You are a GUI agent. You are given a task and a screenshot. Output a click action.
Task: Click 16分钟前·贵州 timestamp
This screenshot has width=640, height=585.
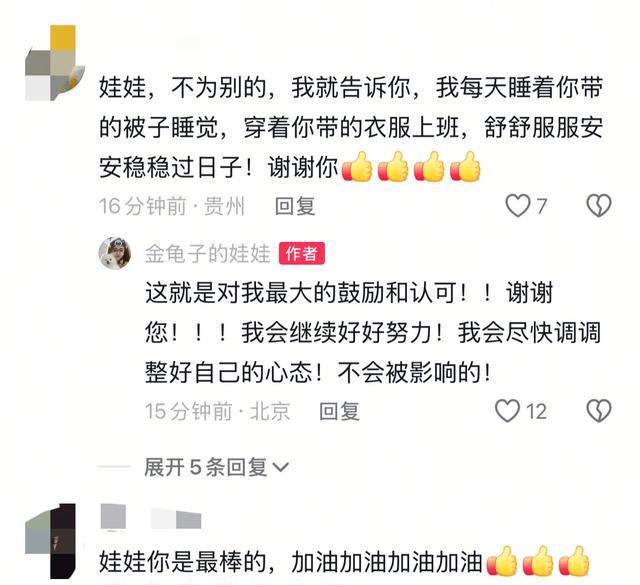(x=172, y=206)
